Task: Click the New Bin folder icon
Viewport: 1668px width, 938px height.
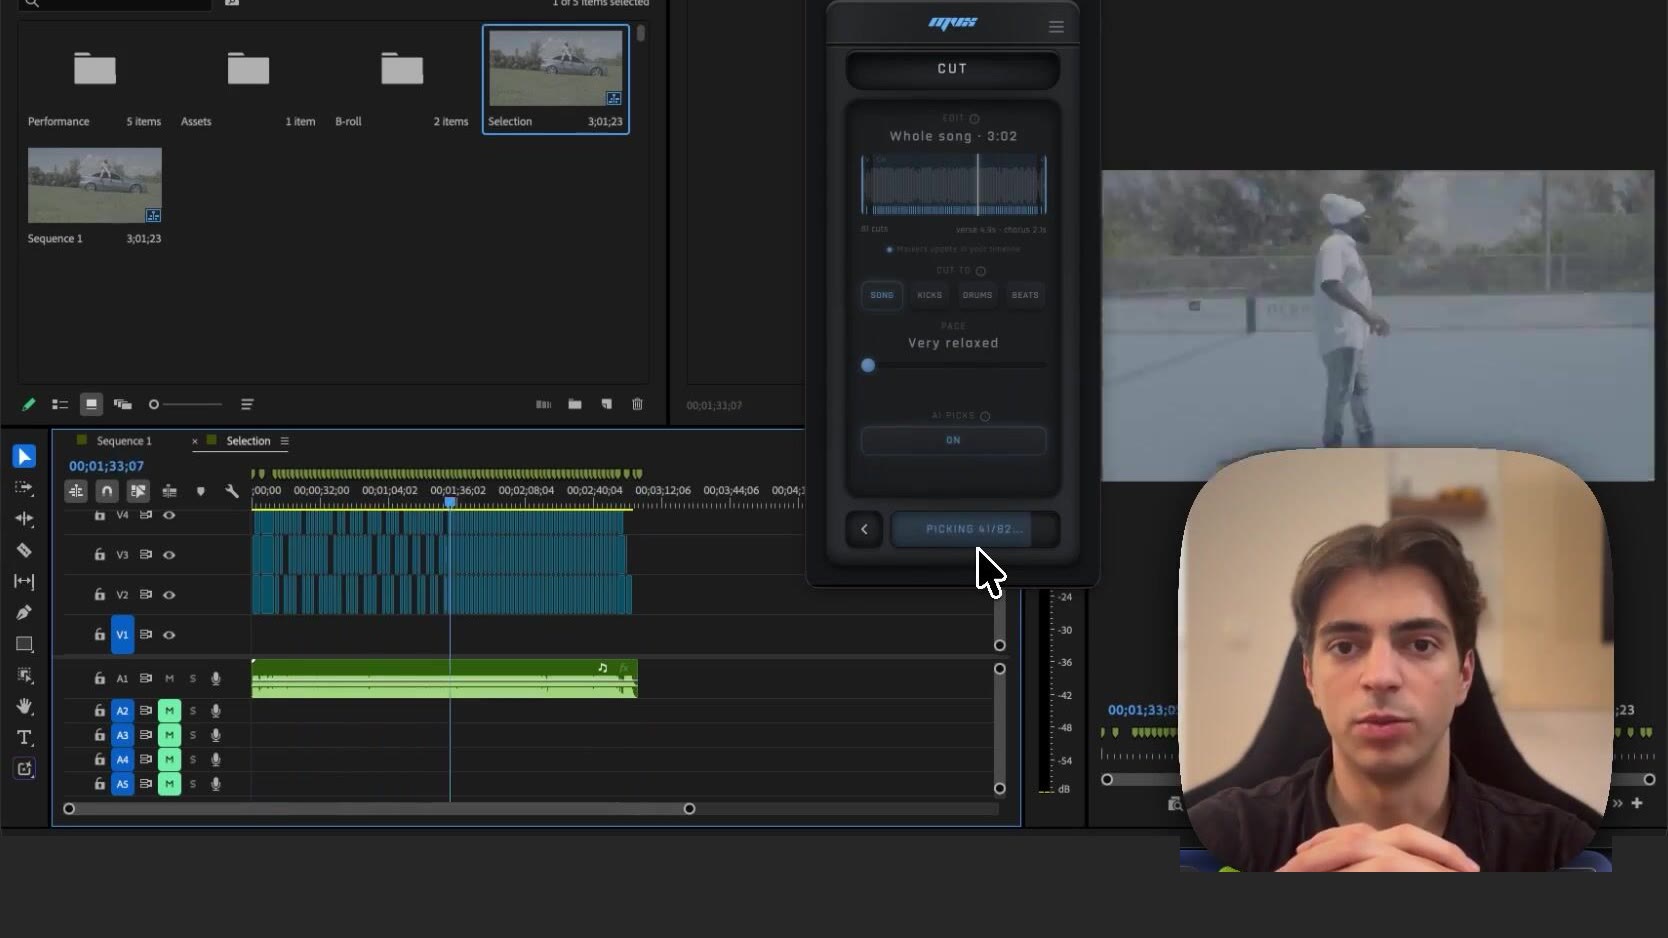Action: (x=575, y=404)
